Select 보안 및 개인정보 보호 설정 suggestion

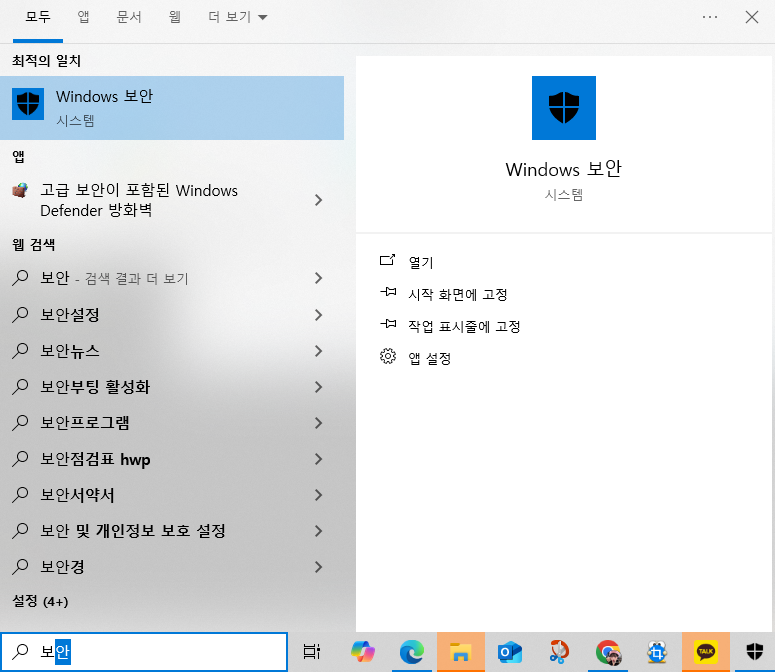point(172,531)
